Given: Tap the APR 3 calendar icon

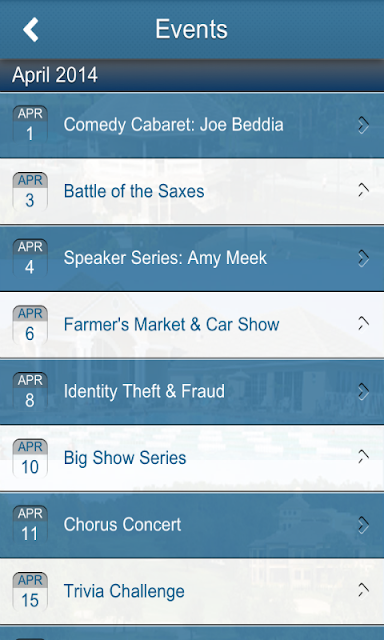Looking at the screenshot, I should (30, 191).
